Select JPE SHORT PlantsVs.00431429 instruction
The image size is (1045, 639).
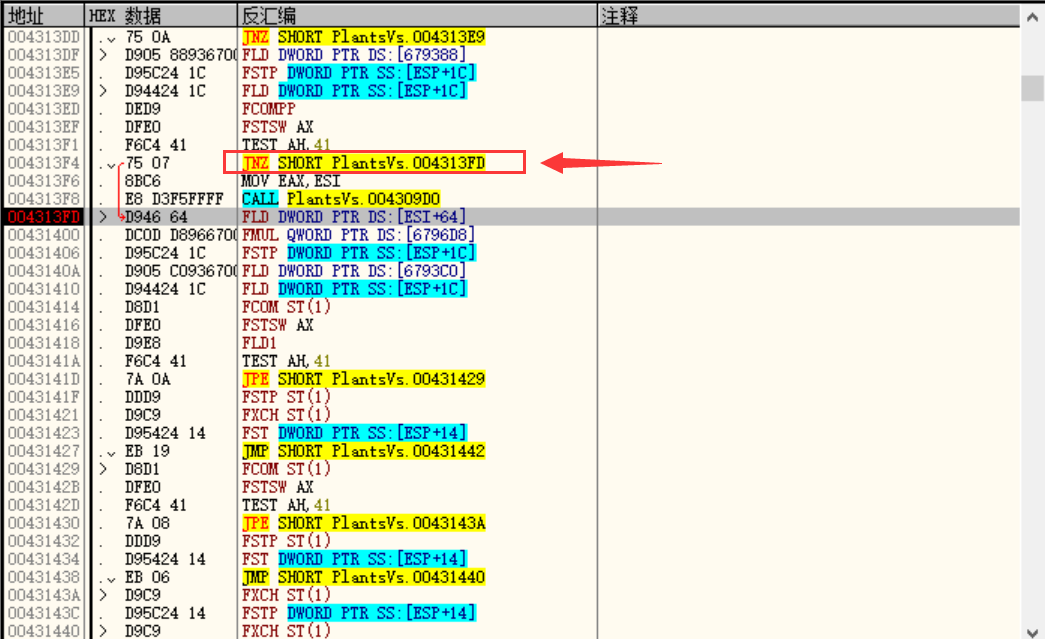tap(364, 378)
